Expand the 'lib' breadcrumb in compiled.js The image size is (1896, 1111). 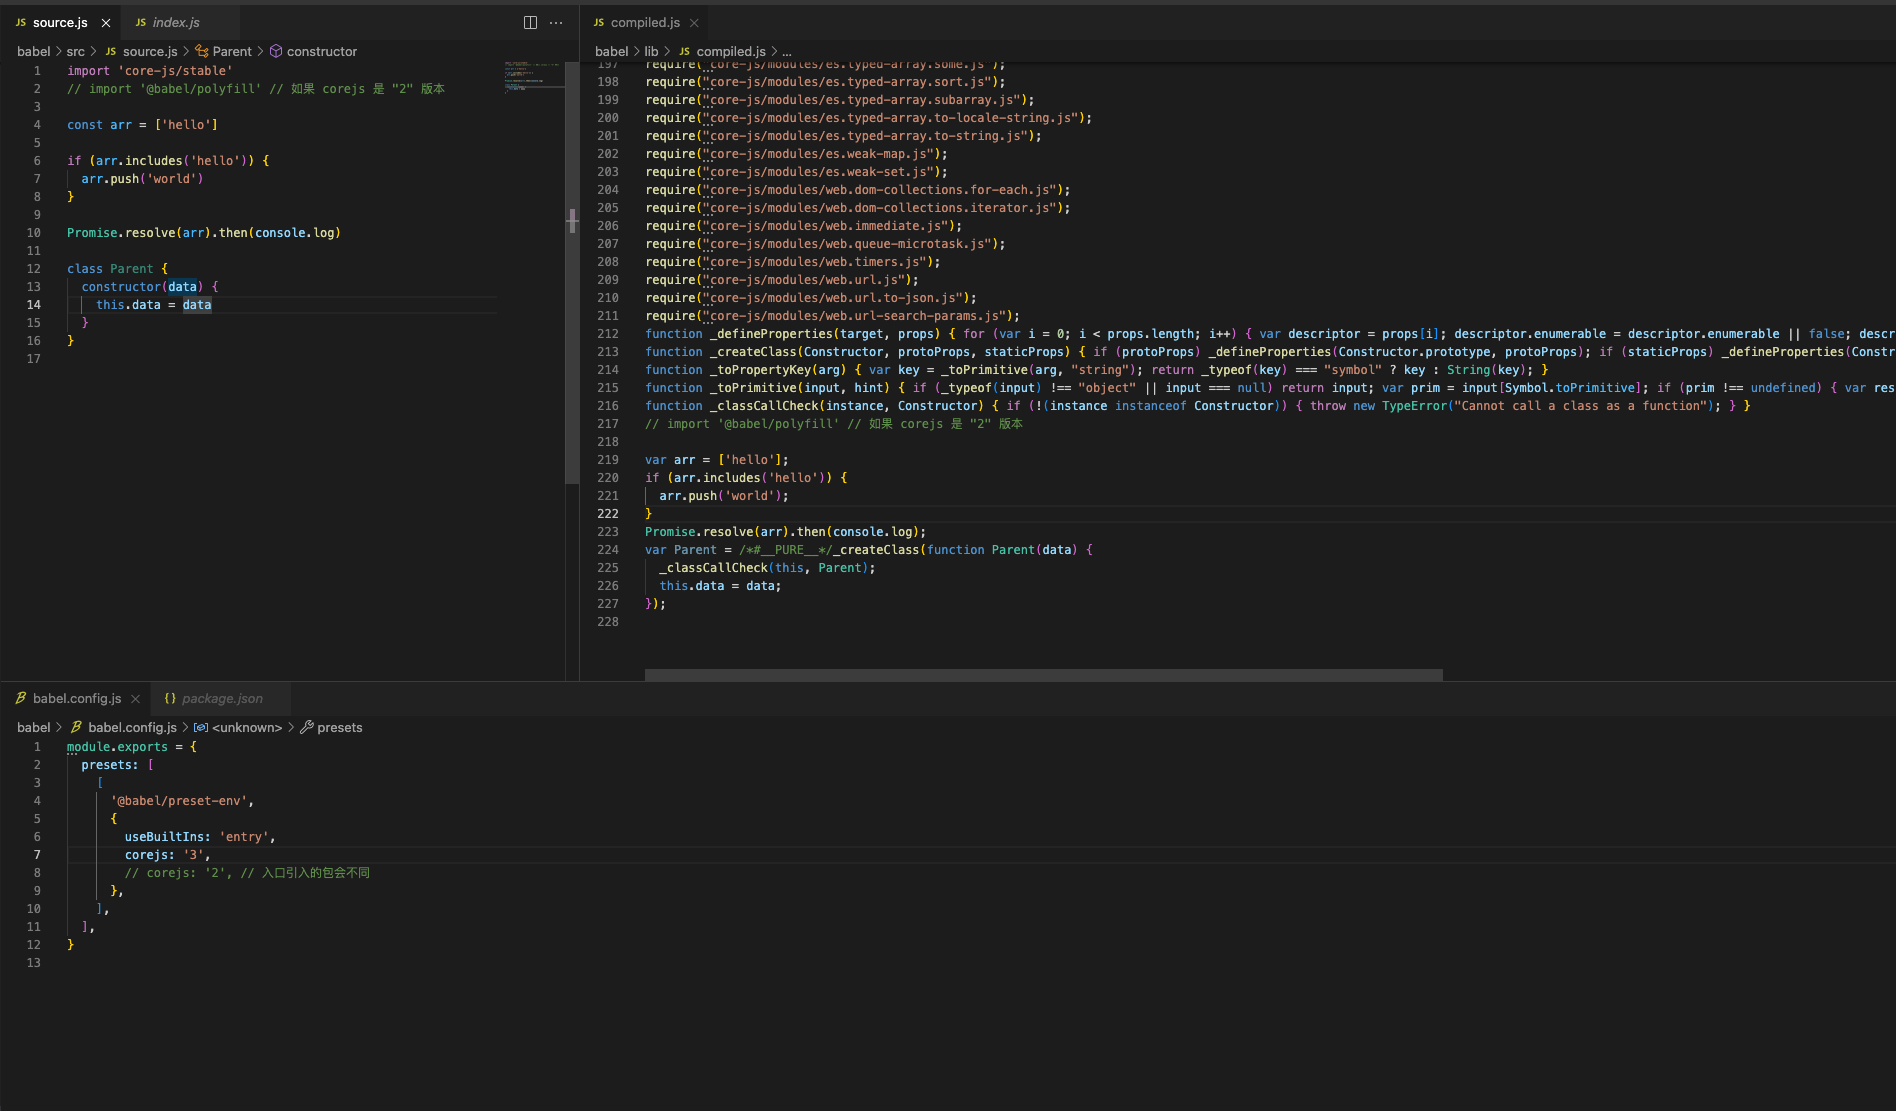tap(651, 52)
